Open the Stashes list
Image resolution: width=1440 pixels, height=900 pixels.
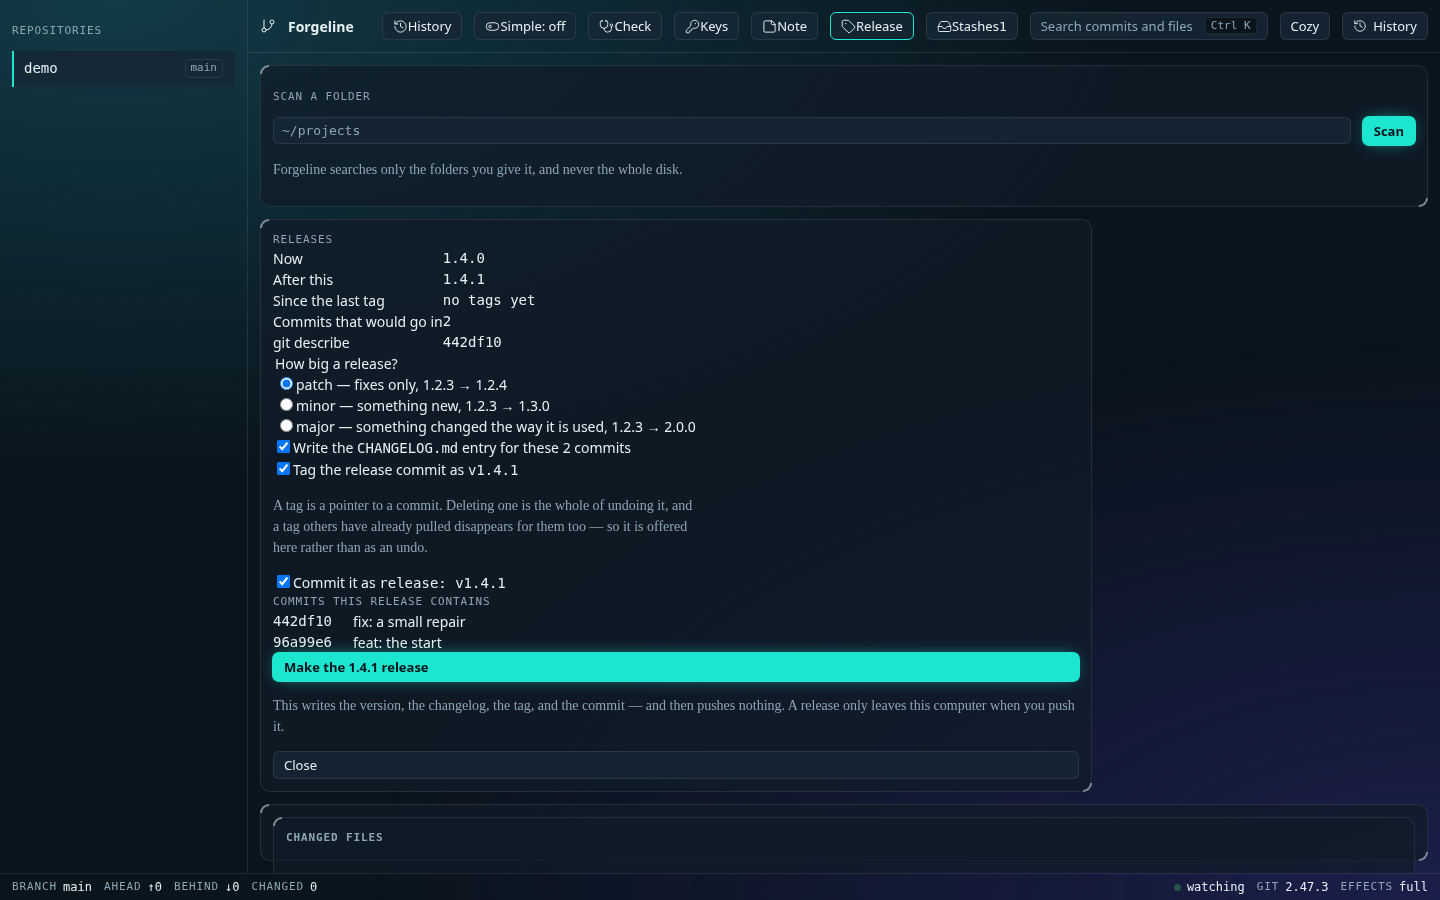(x=972, y=26)
